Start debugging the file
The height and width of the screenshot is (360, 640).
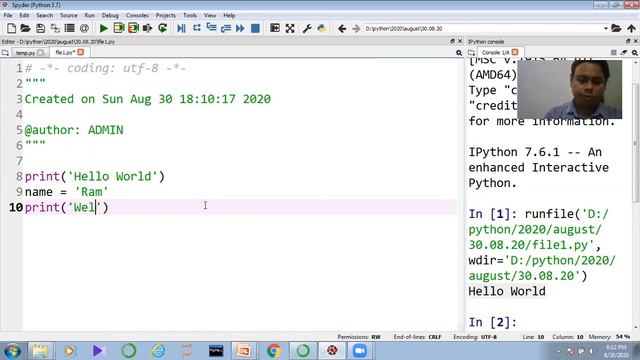pyautogui.click(x=181, y=28)
